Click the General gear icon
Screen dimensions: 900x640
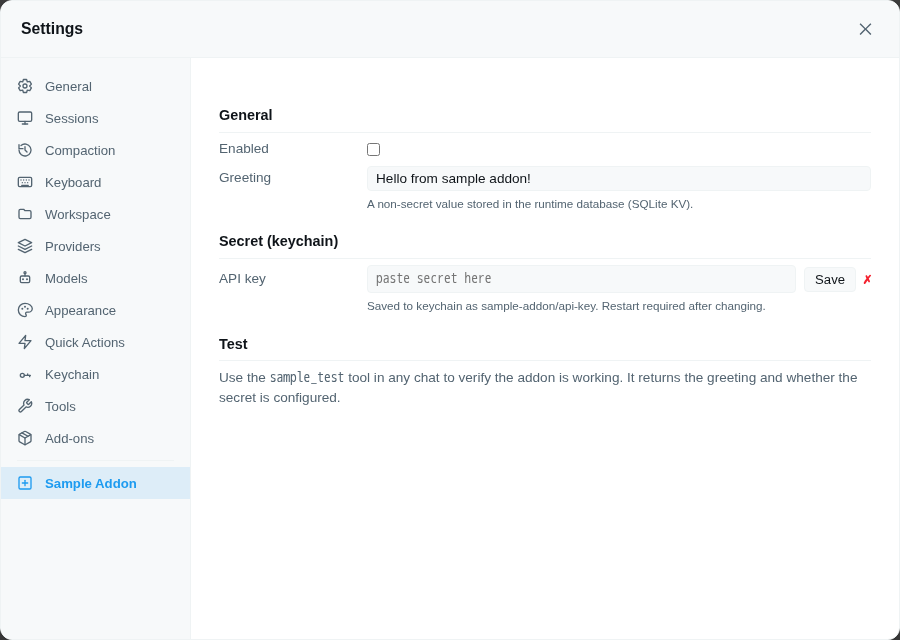click(x=25, y=86)
